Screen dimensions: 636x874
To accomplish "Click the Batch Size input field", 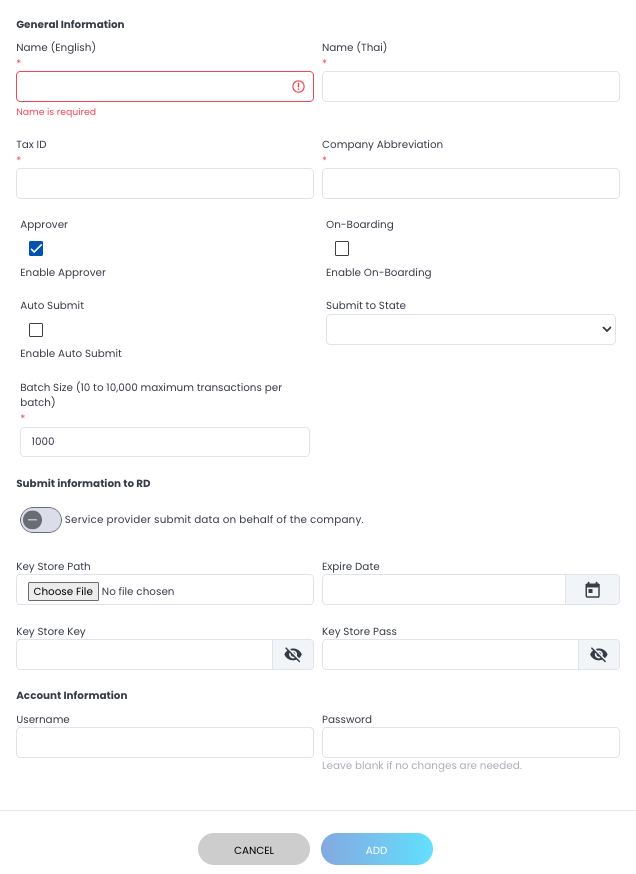I will [165, 442].
